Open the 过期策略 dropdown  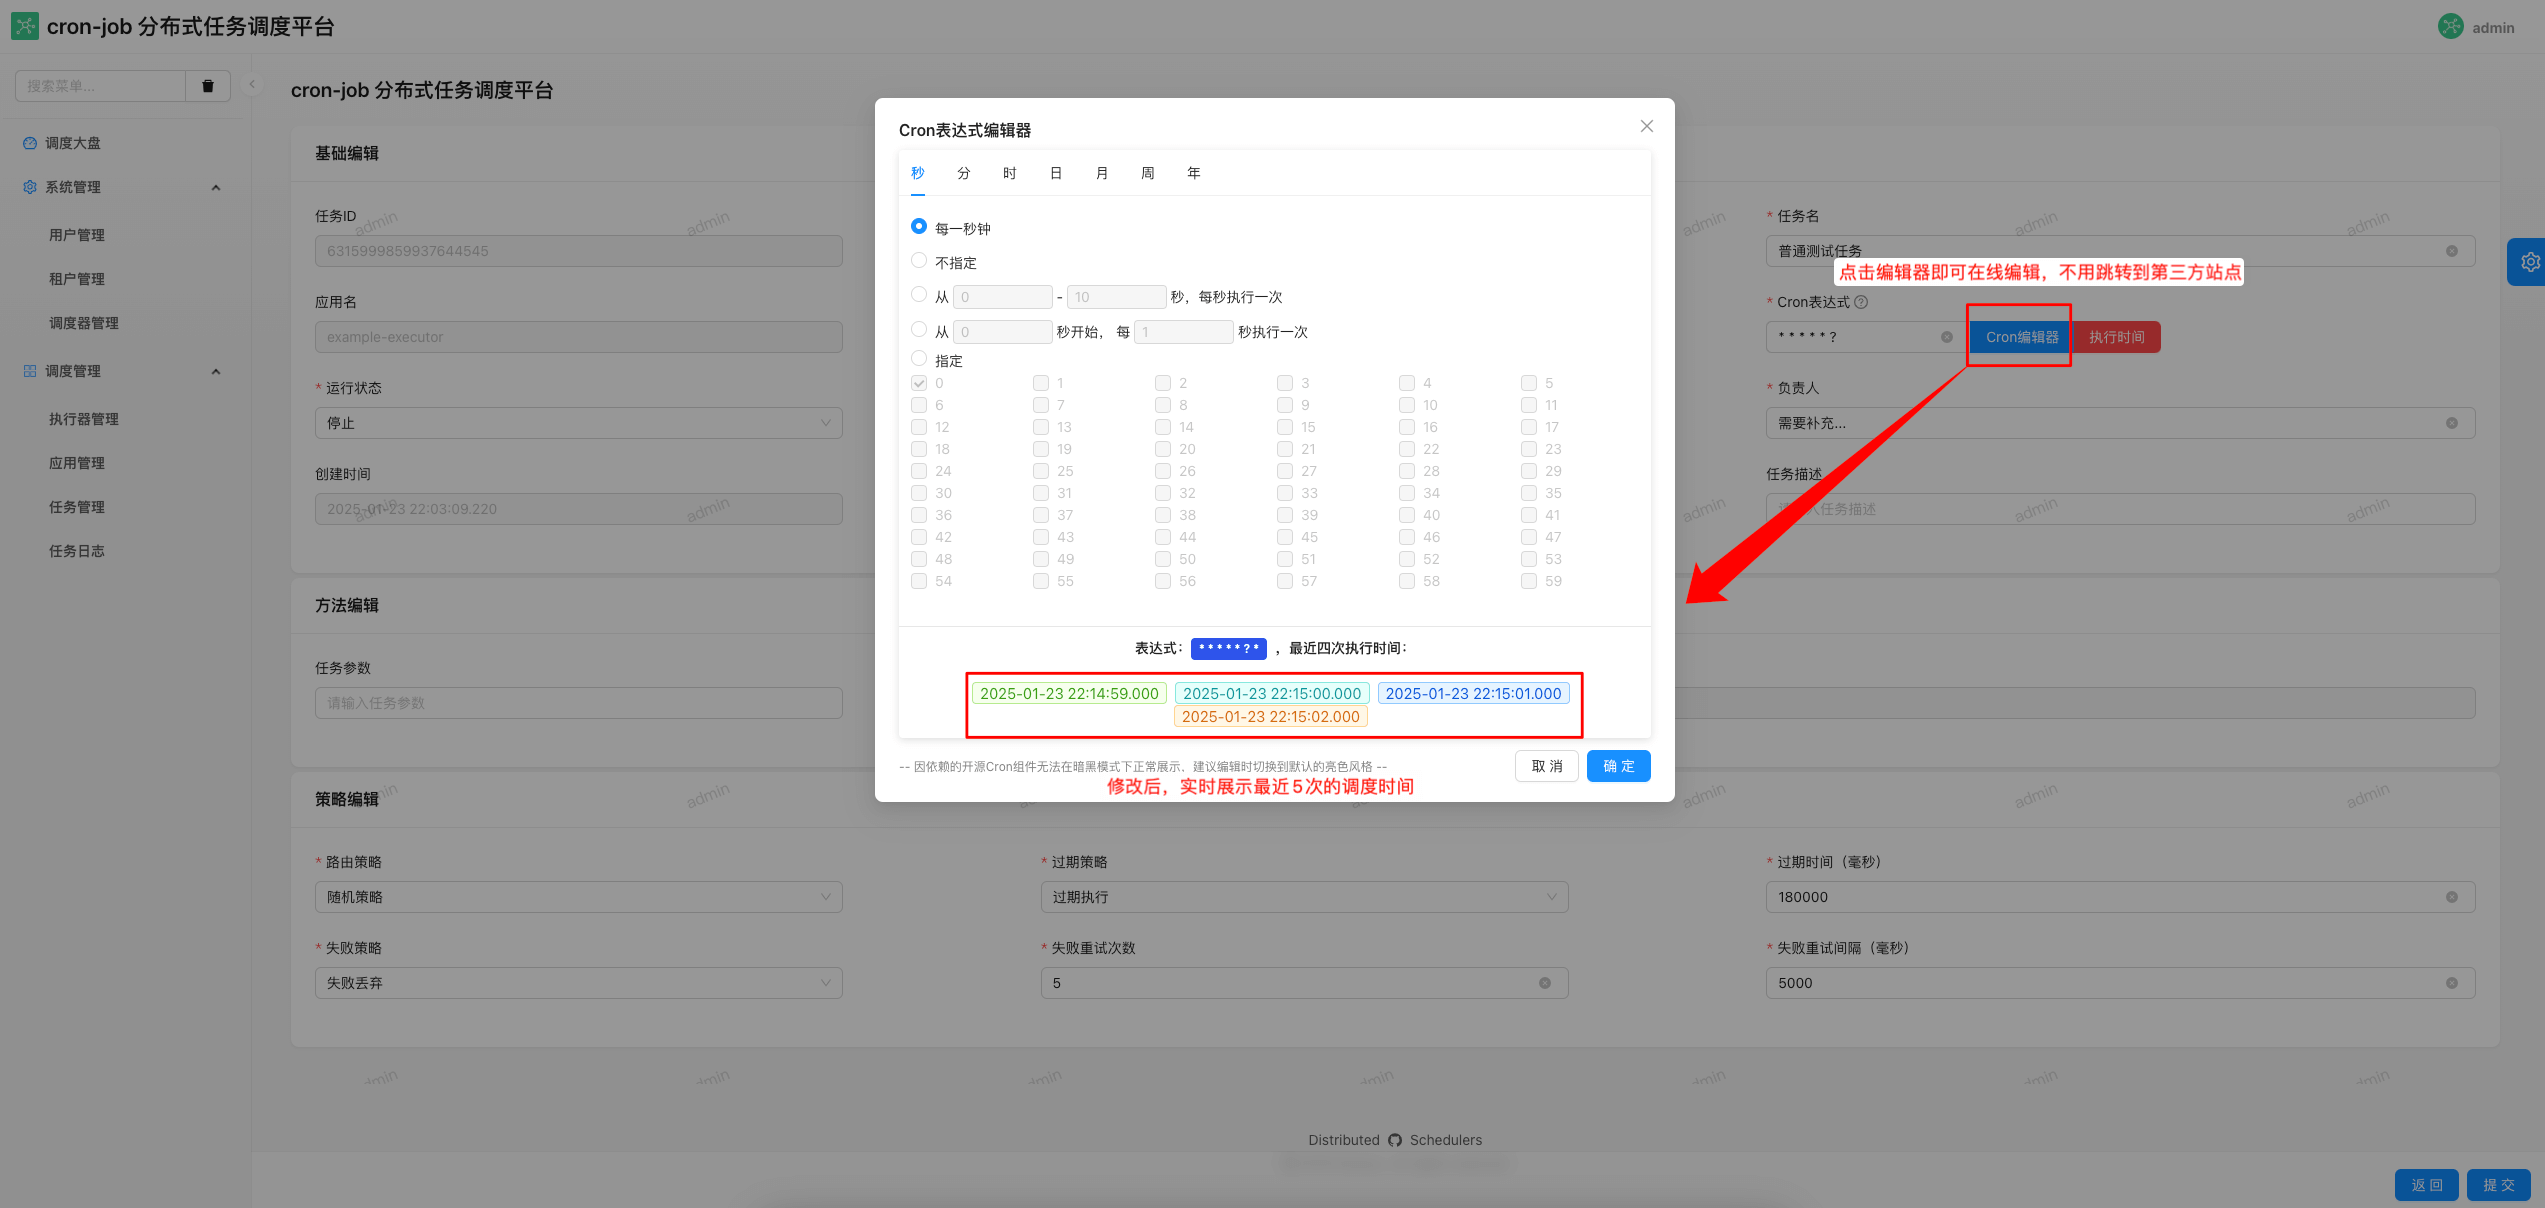coord(1304,897)
